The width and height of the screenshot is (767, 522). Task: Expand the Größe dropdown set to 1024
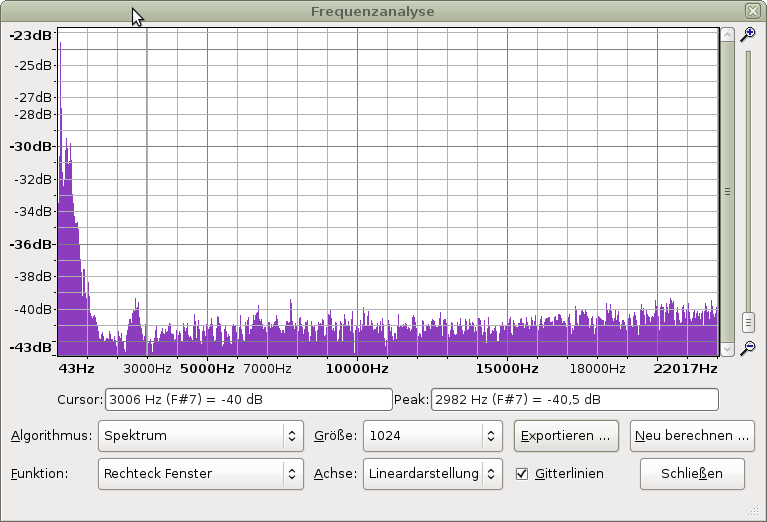(432, 436)
